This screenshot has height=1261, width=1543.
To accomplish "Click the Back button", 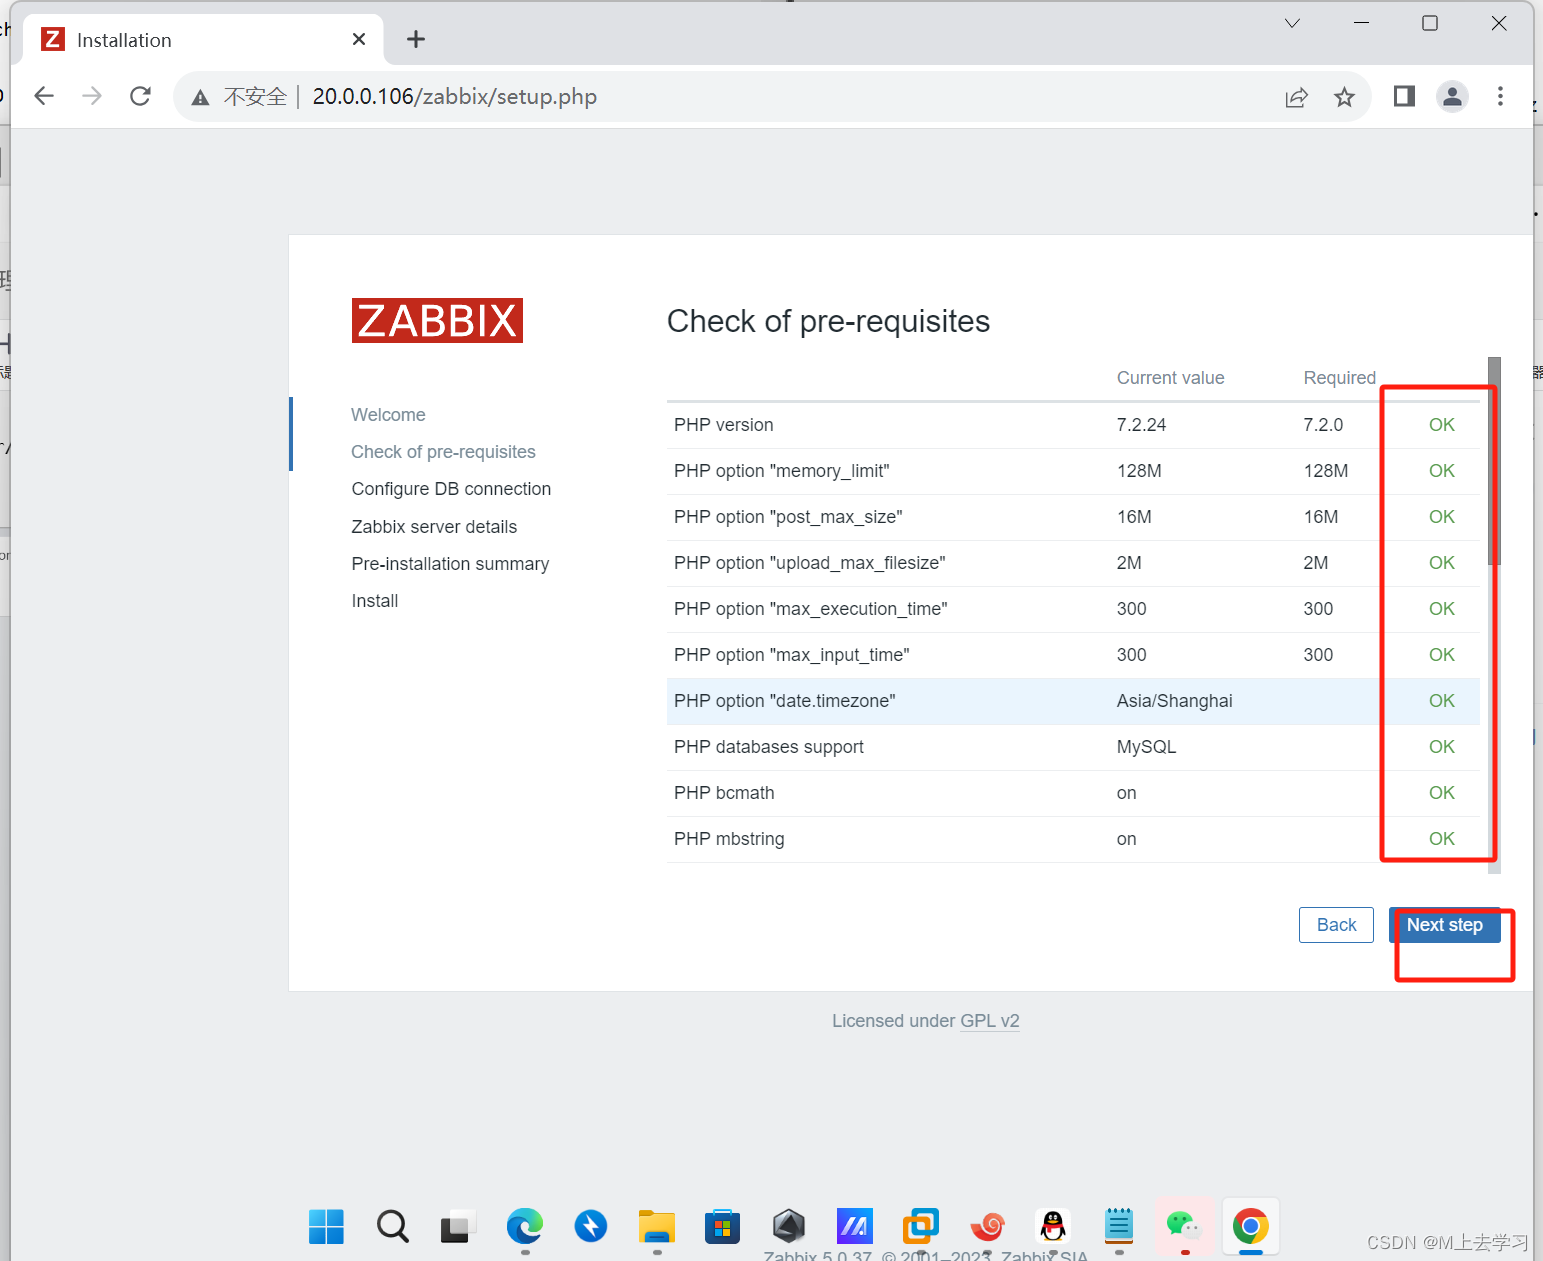I will [x=1336, y=925].
